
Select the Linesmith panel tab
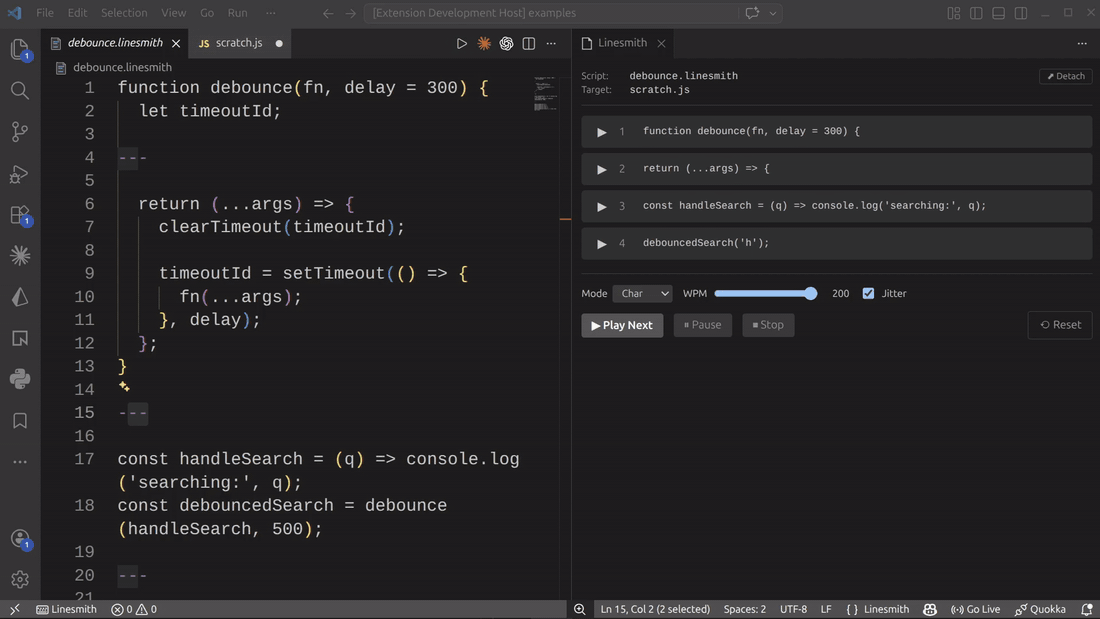[x=622, y=43]
